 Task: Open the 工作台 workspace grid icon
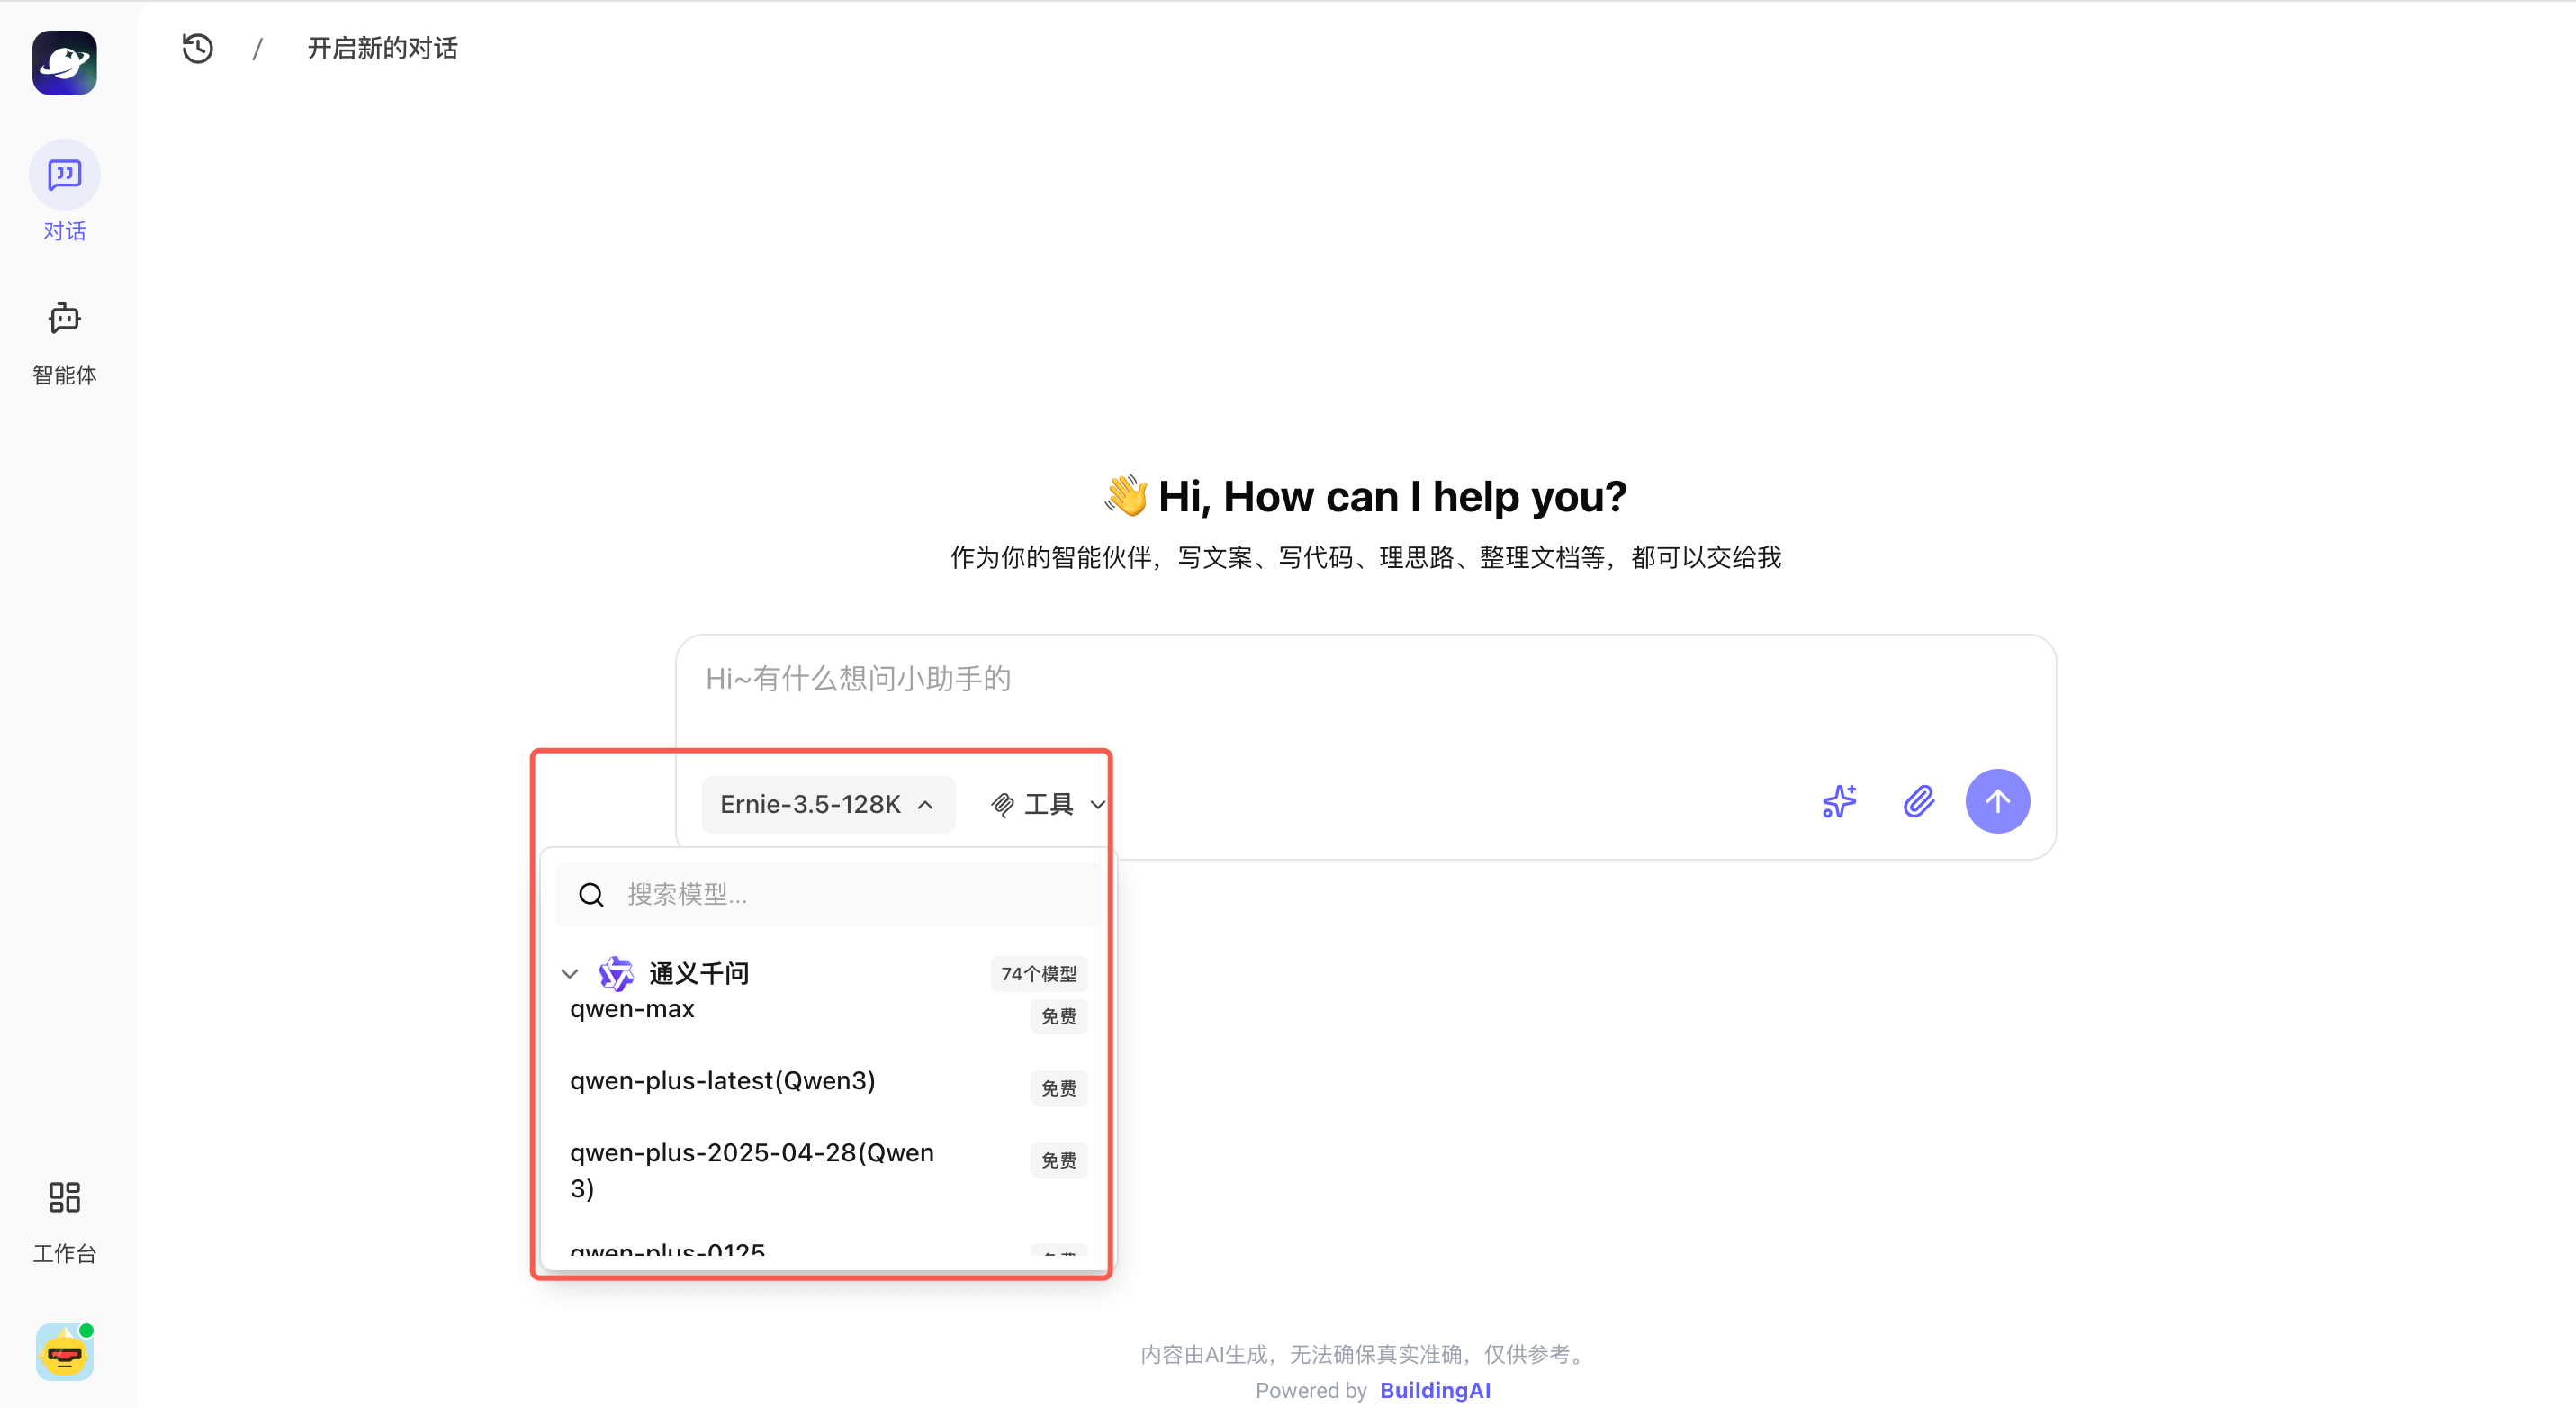pos(64,1197)
